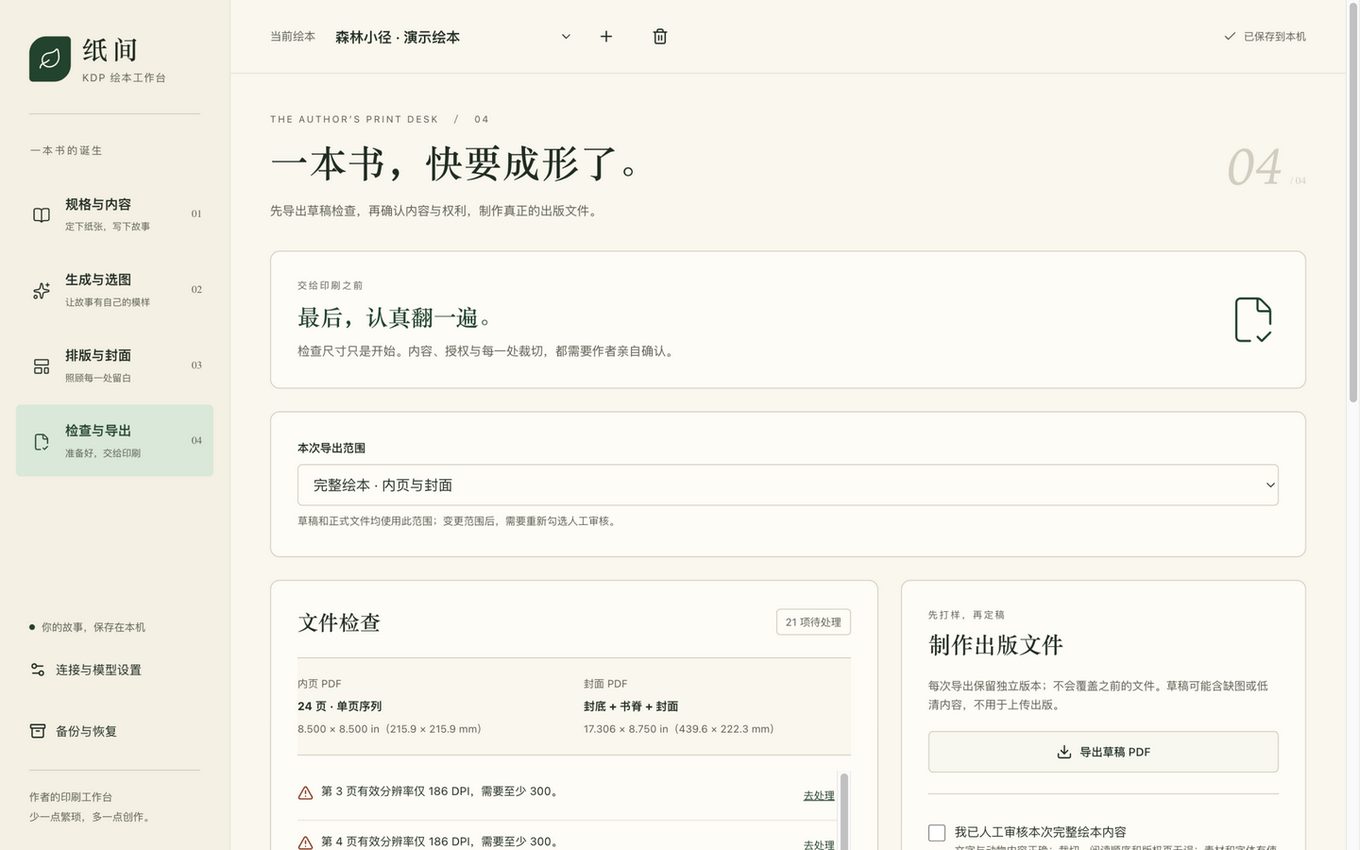This screenshot has height=850, width=1360.
Task: Click the 文件检查 heading
Action: point(339,622)
